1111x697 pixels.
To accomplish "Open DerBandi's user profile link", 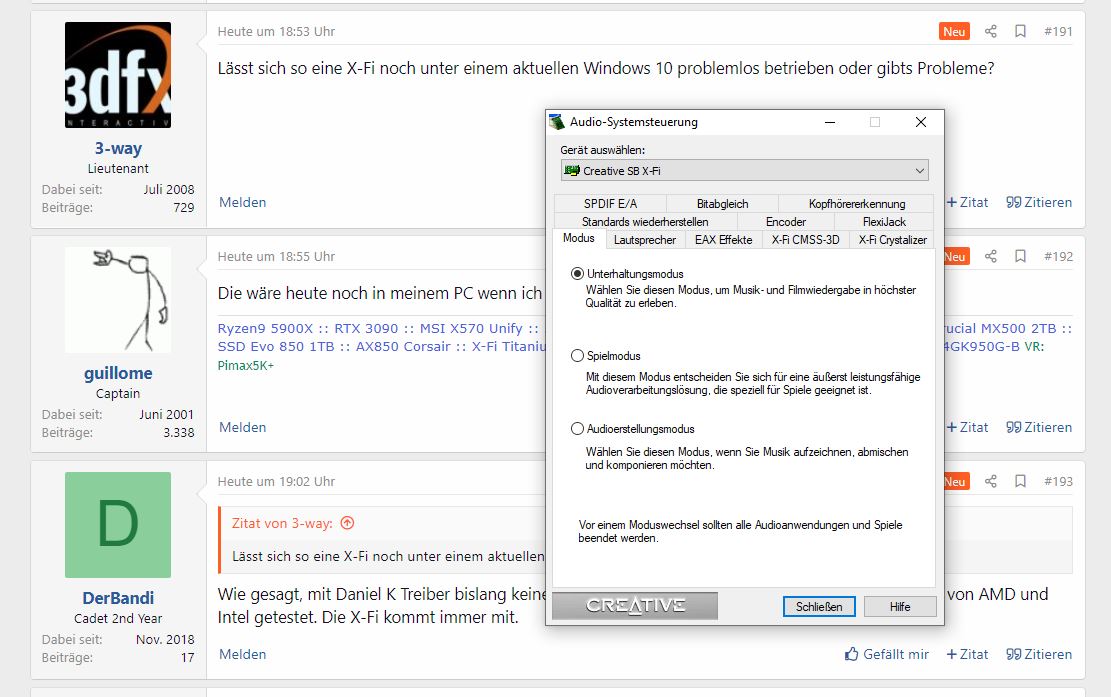I will (x=118, y=598).
